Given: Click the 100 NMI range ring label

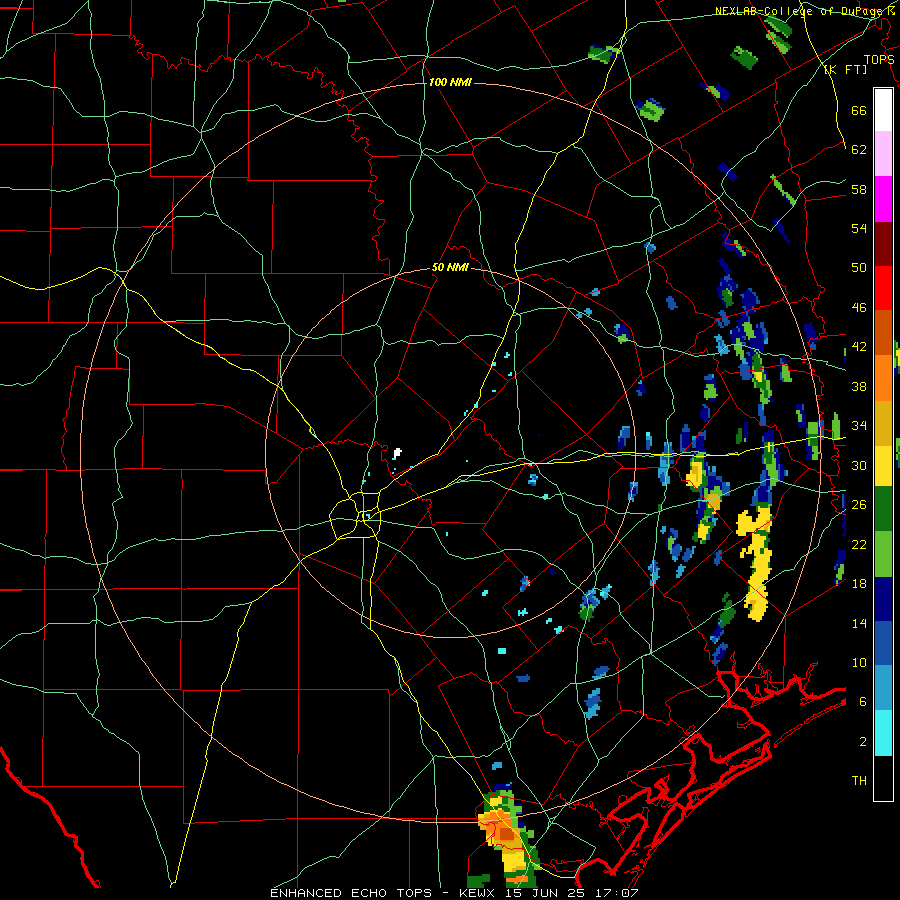Looking at the screenshot, I should 450,83.
